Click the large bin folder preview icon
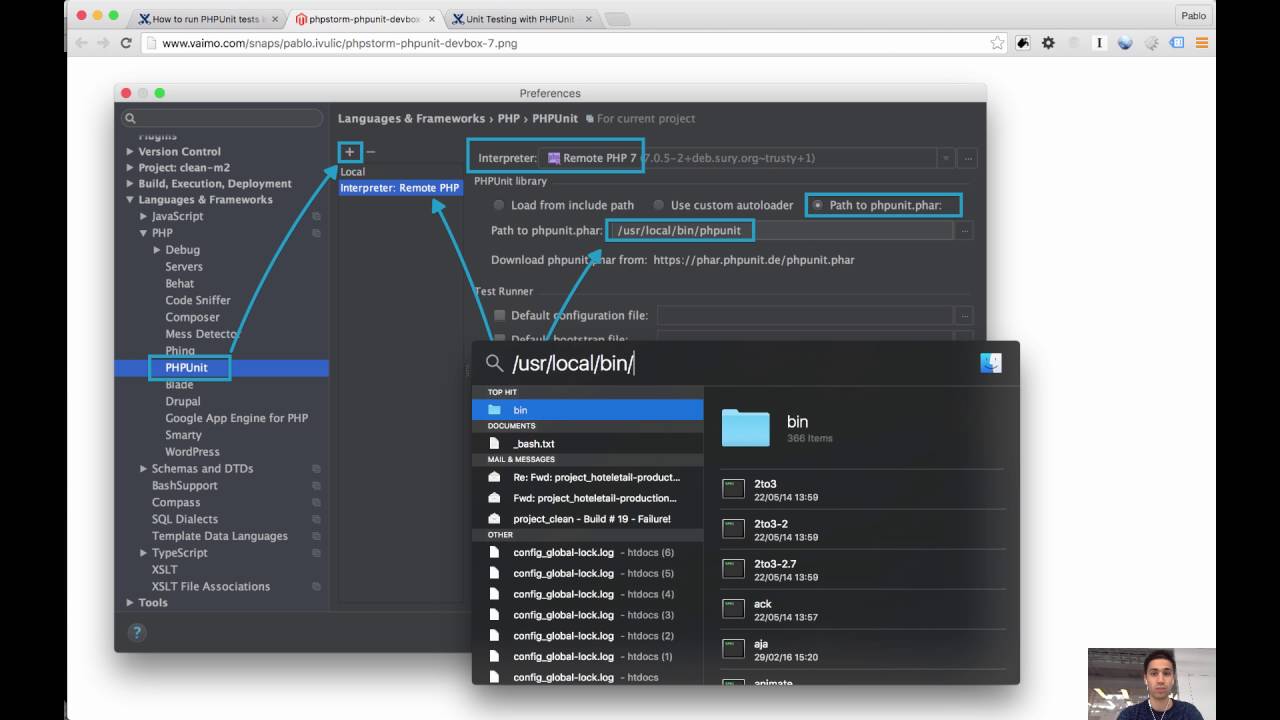This screenshot has height=720, width=1280. [745, 428]
